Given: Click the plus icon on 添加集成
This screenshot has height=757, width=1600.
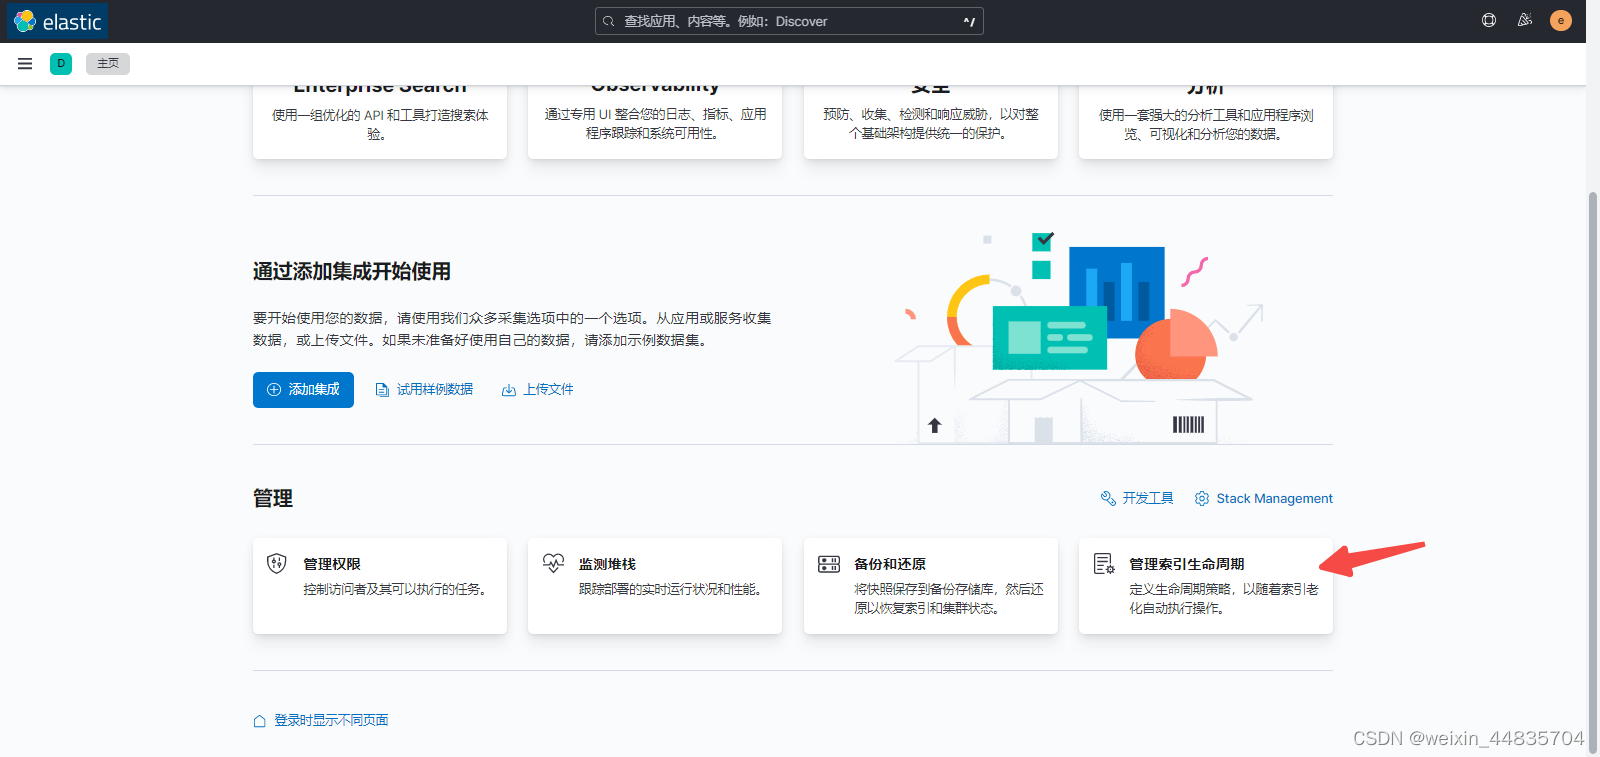Looking at the screenshot, I should click(x=274, y=390).
